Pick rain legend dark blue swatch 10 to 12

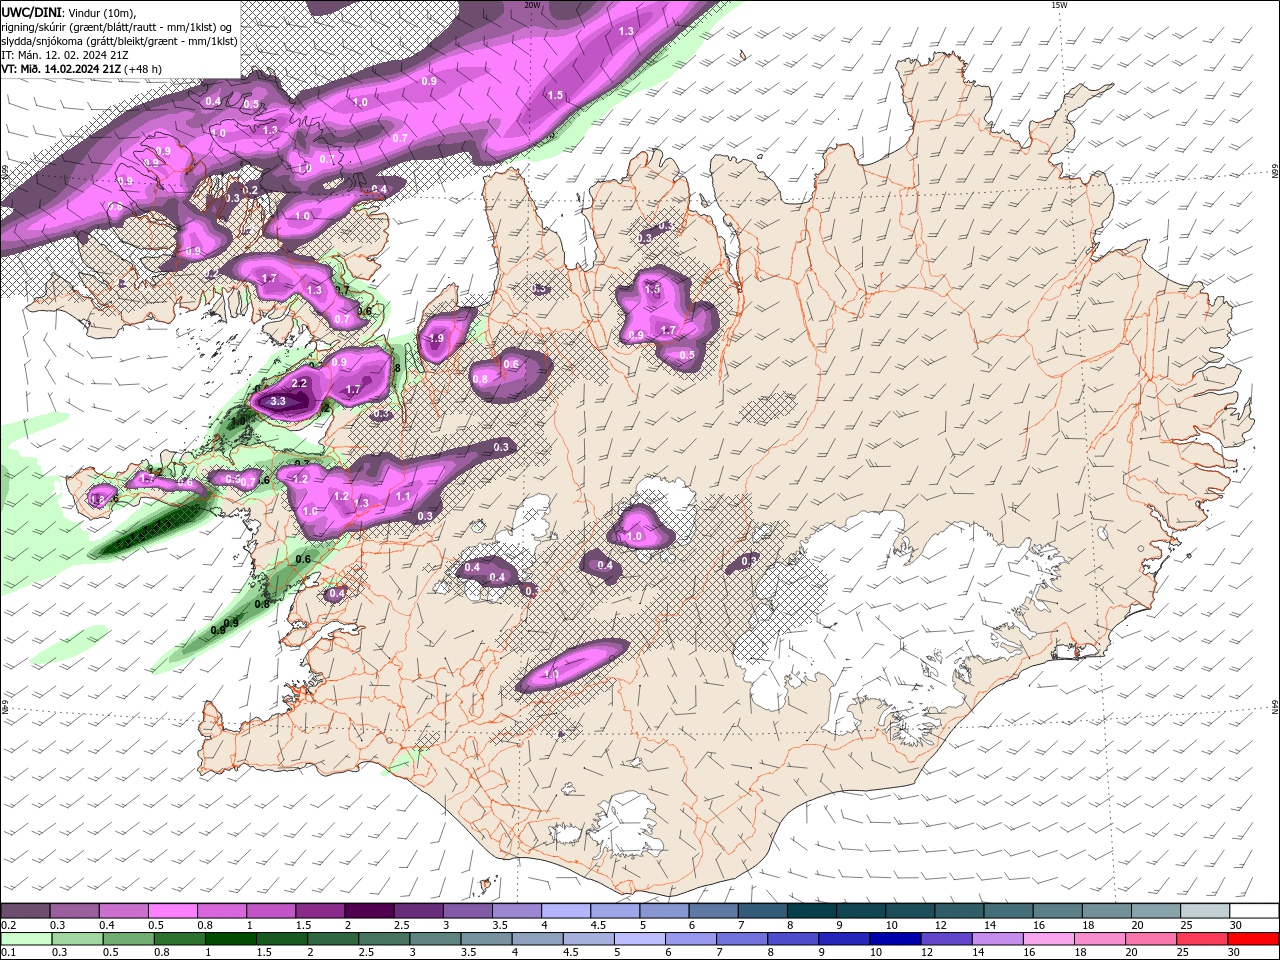point(895,939)
